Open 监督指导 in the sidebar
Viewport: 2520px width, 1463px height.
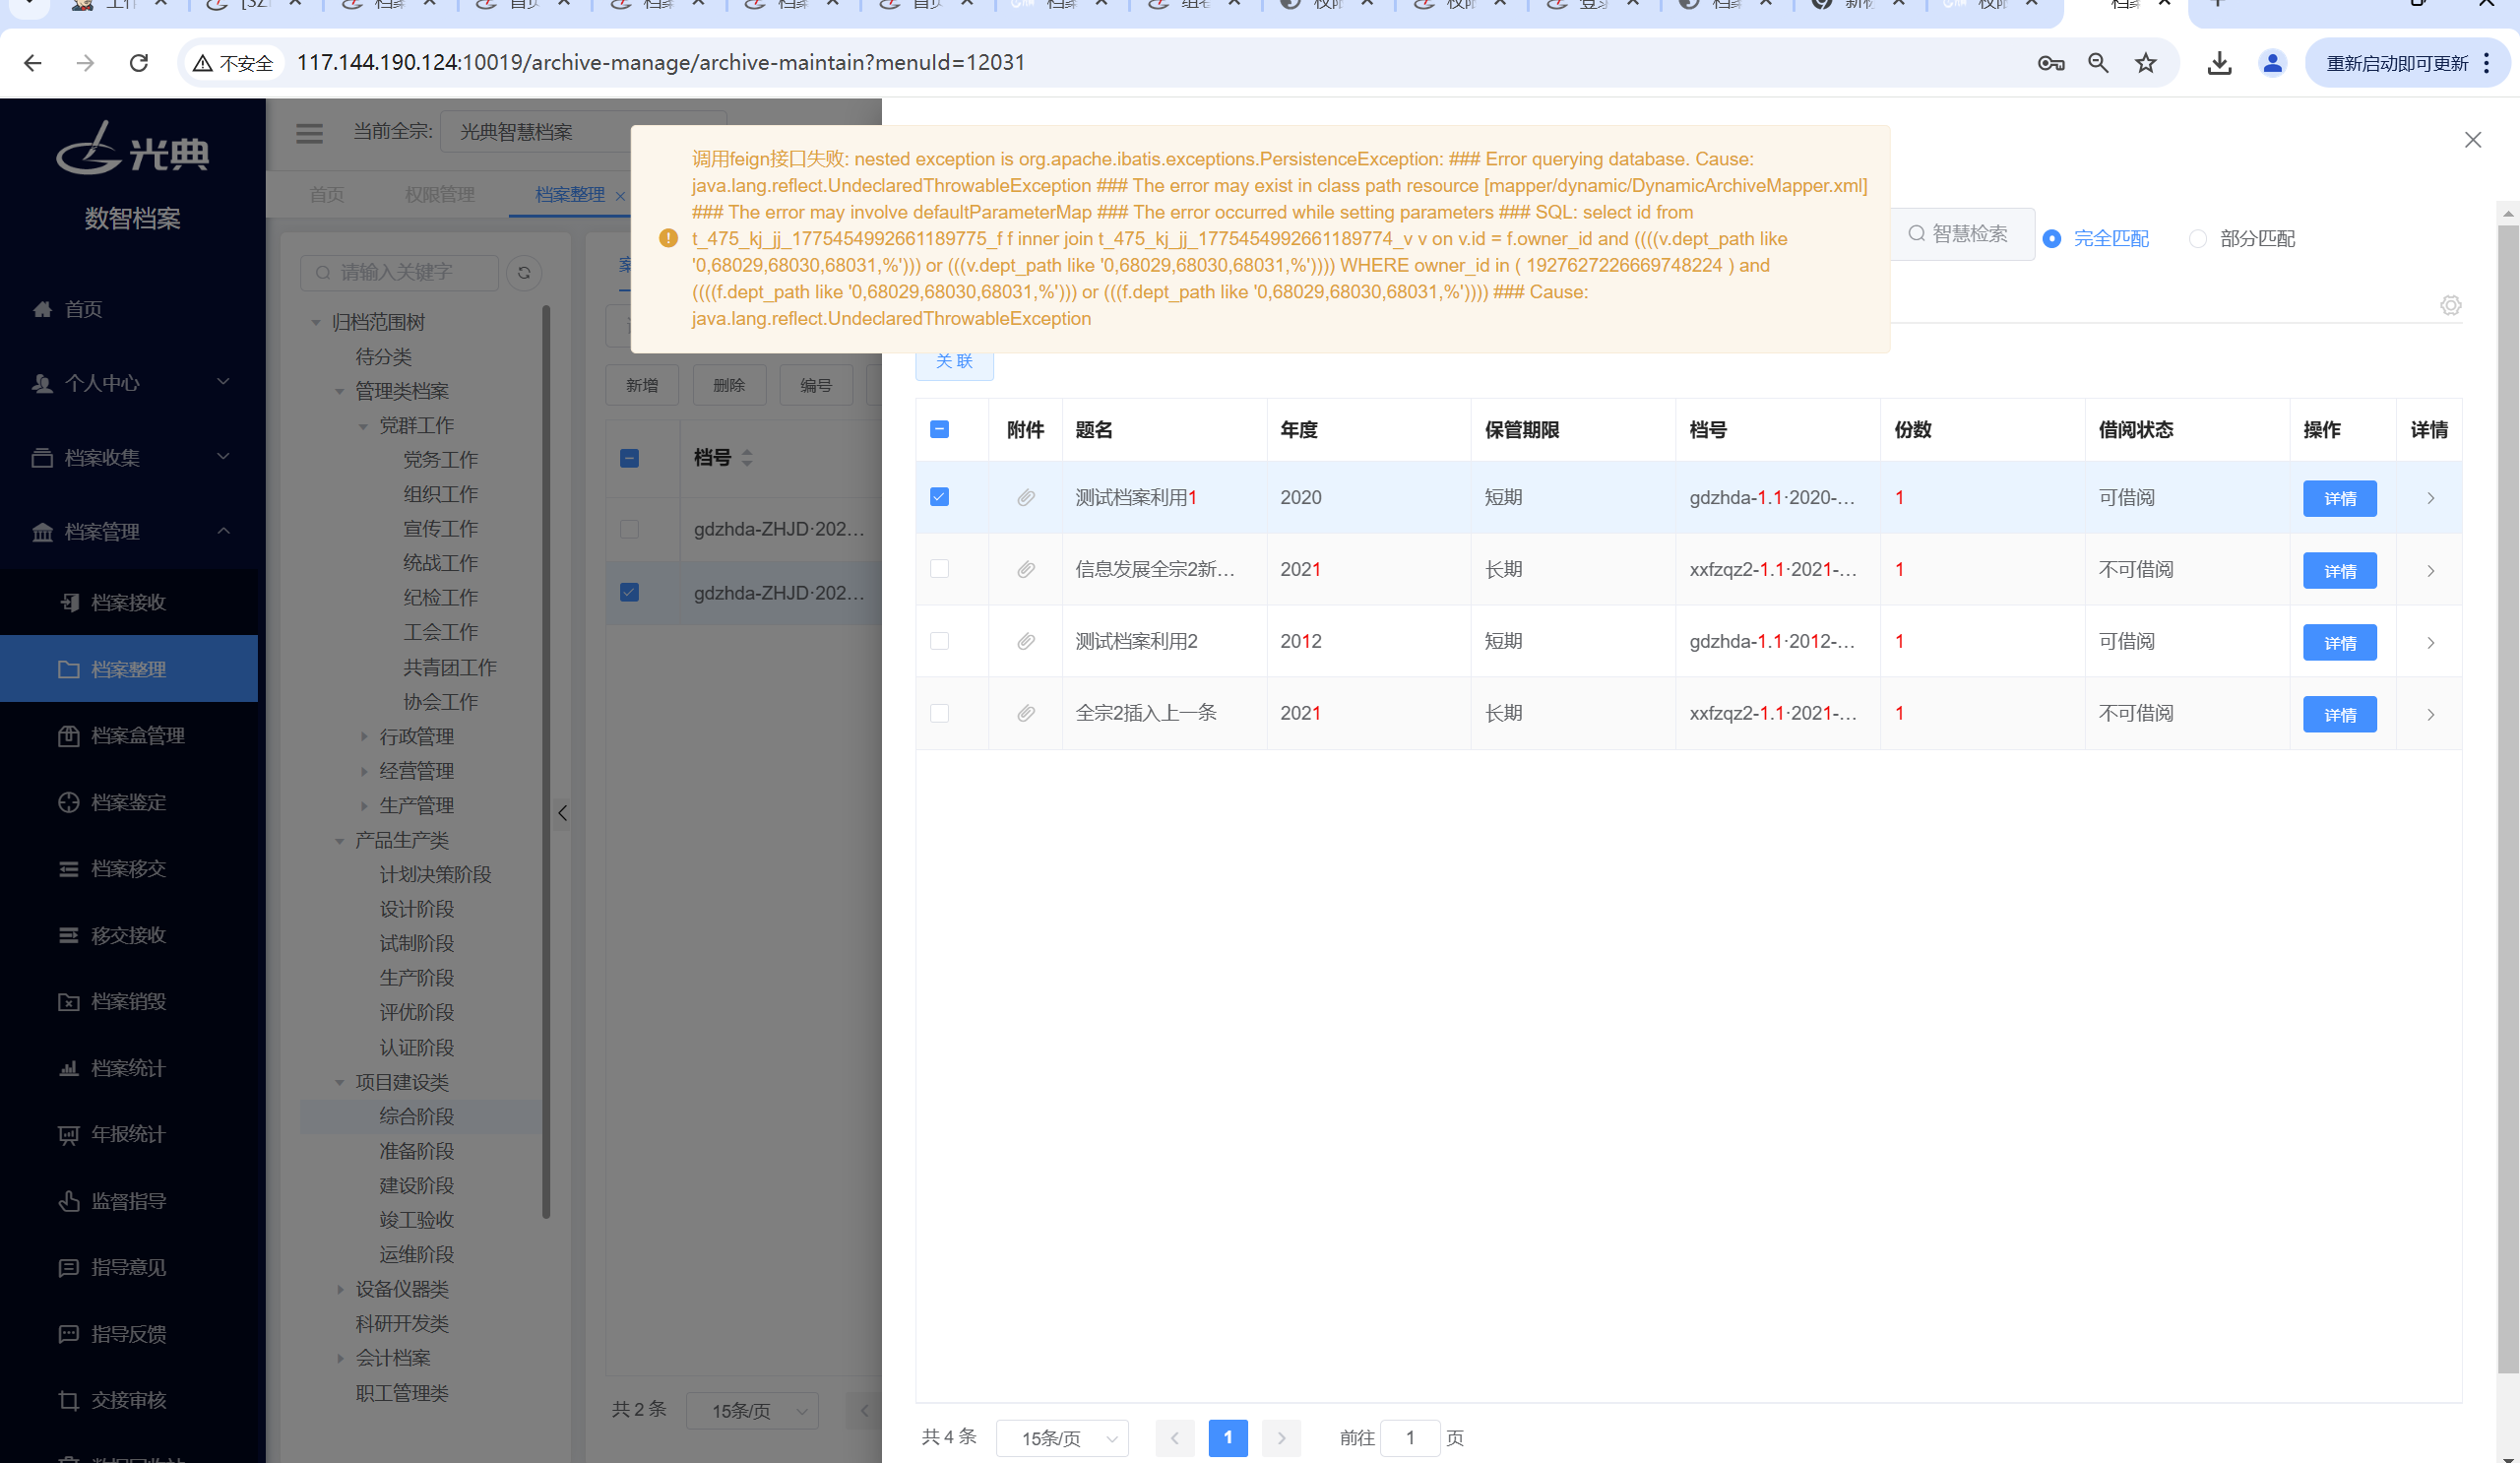pyautogui.click(x=128, y=1201)
